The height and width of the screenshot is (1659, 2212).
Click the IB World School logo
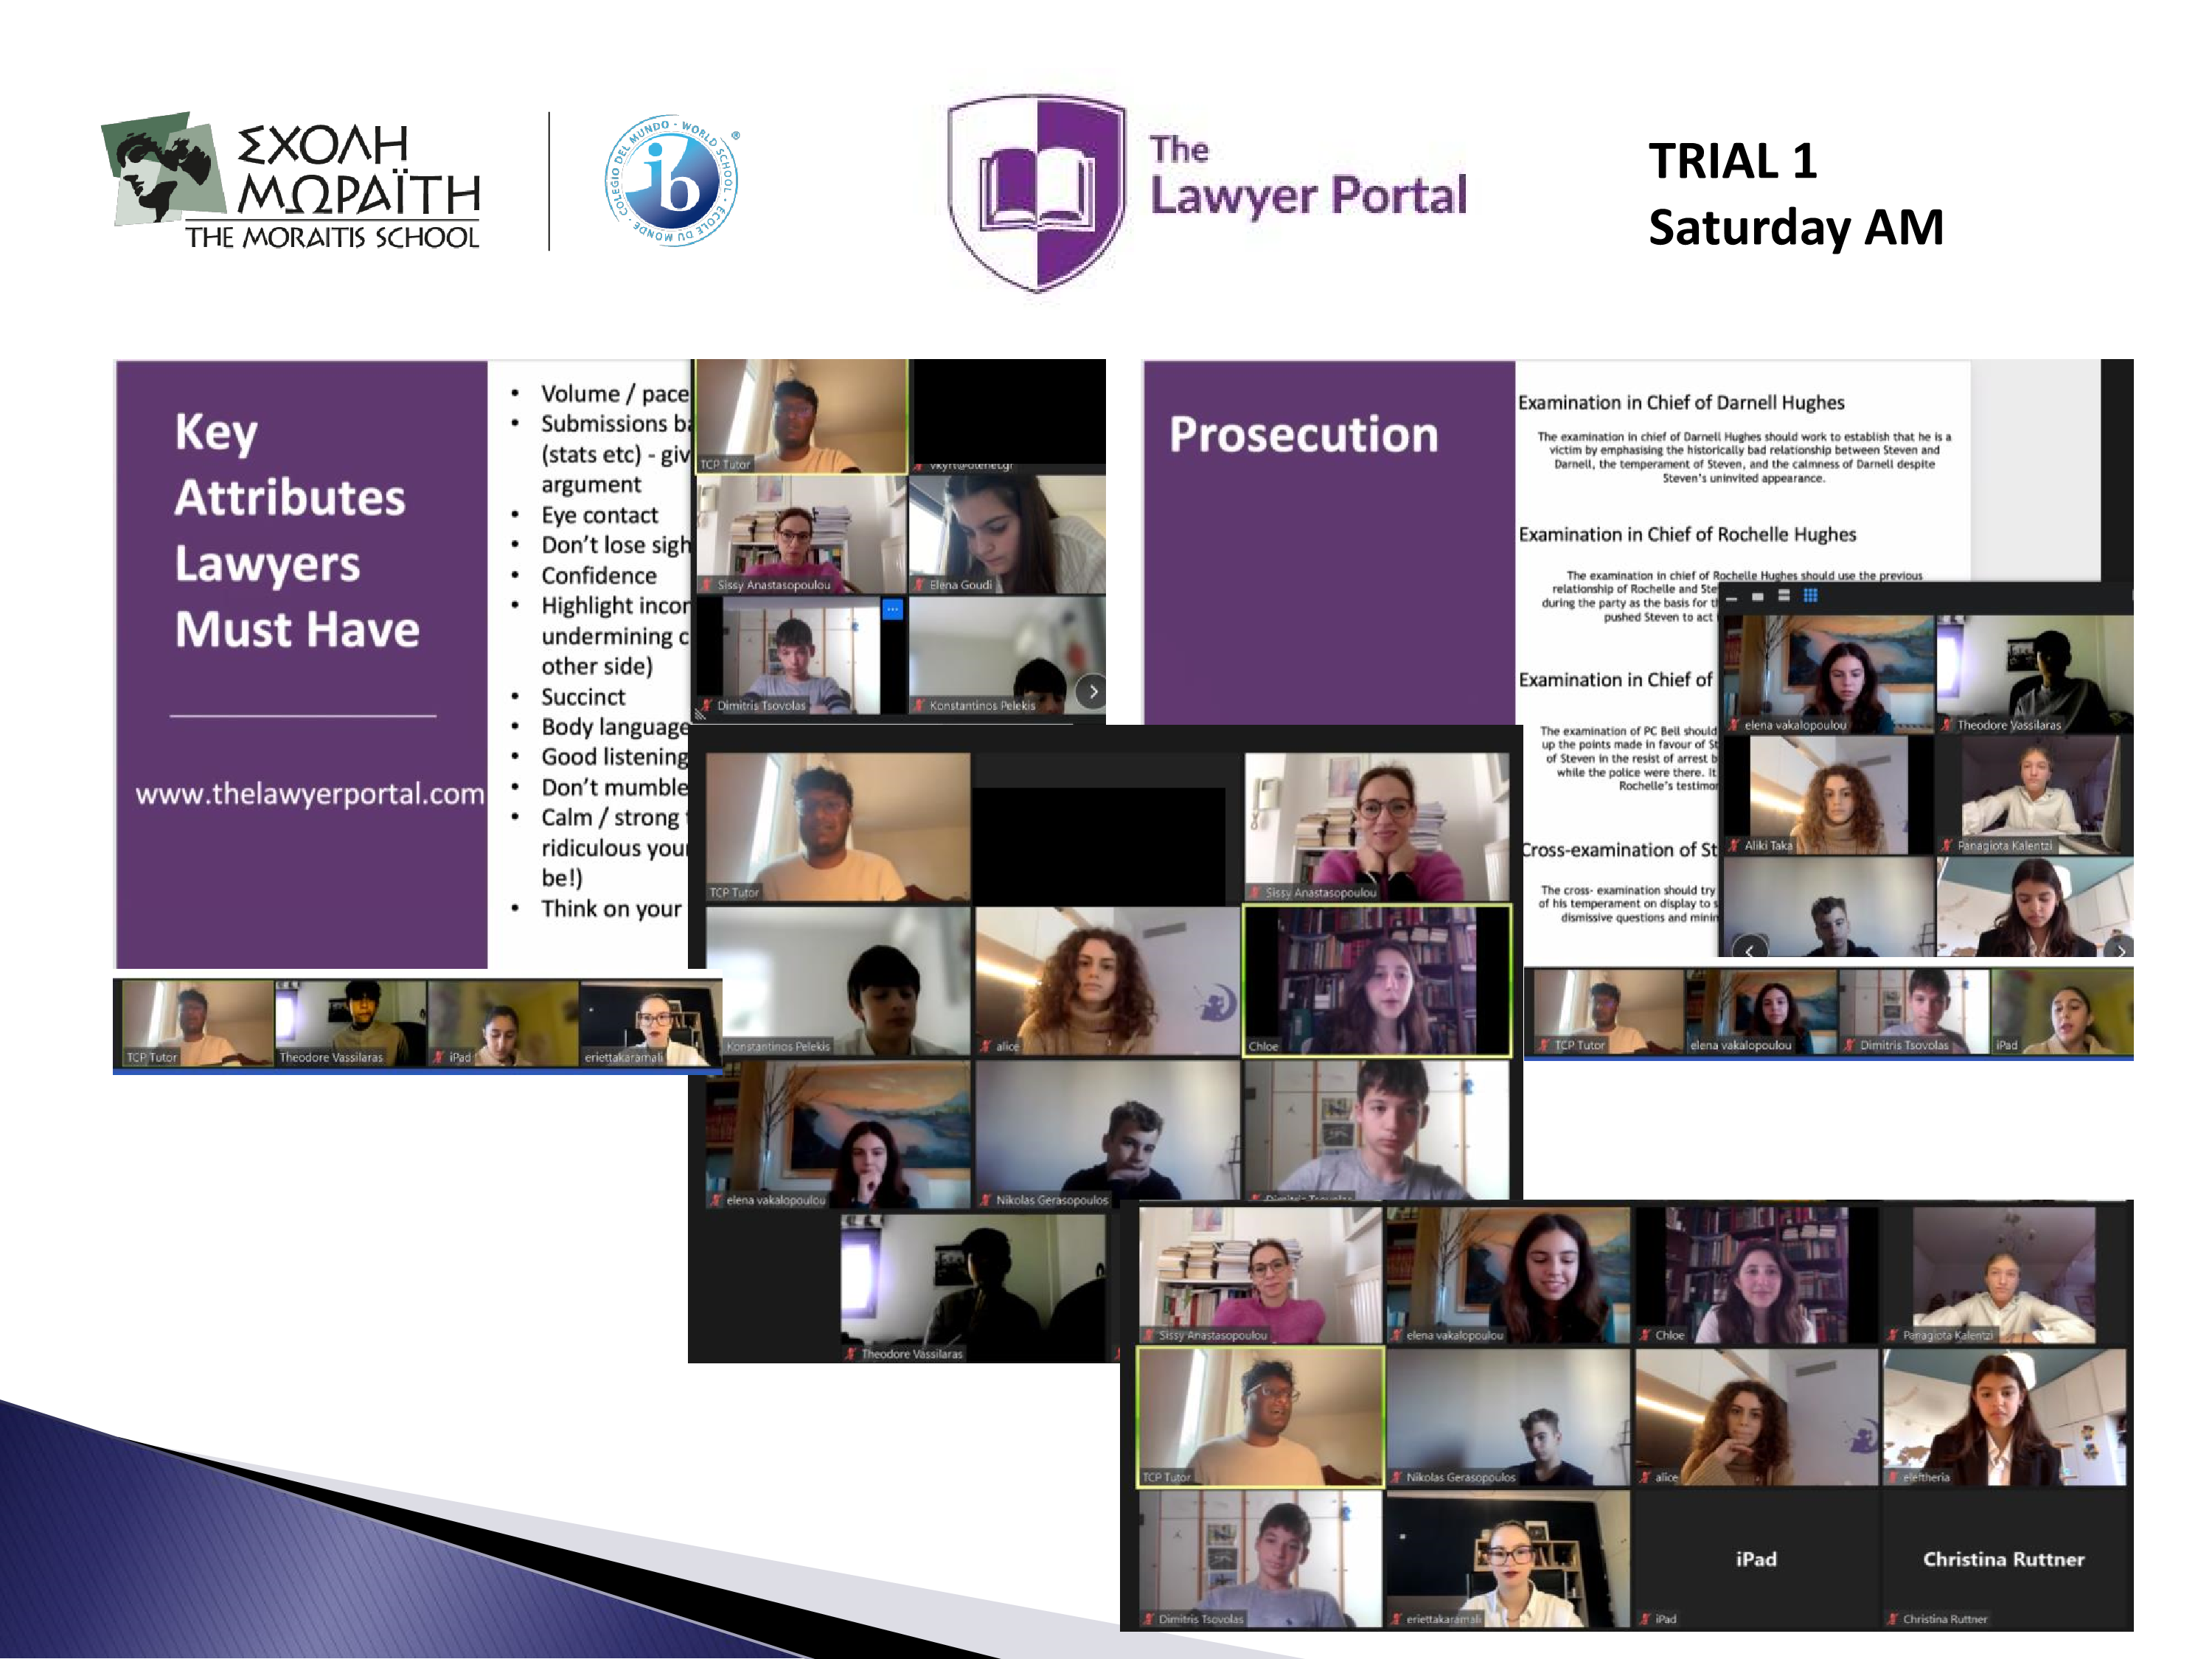click(672, 181)
